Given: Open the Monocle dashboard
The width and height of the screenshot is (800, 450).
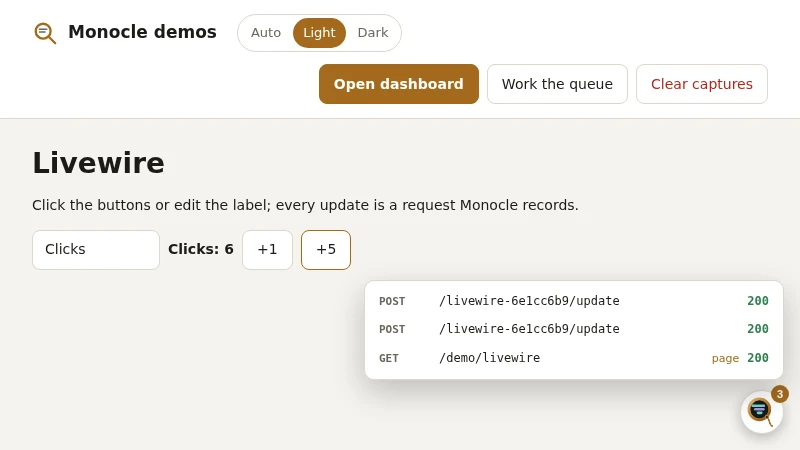Looking at the screenshot, I should tap(399, 84).
